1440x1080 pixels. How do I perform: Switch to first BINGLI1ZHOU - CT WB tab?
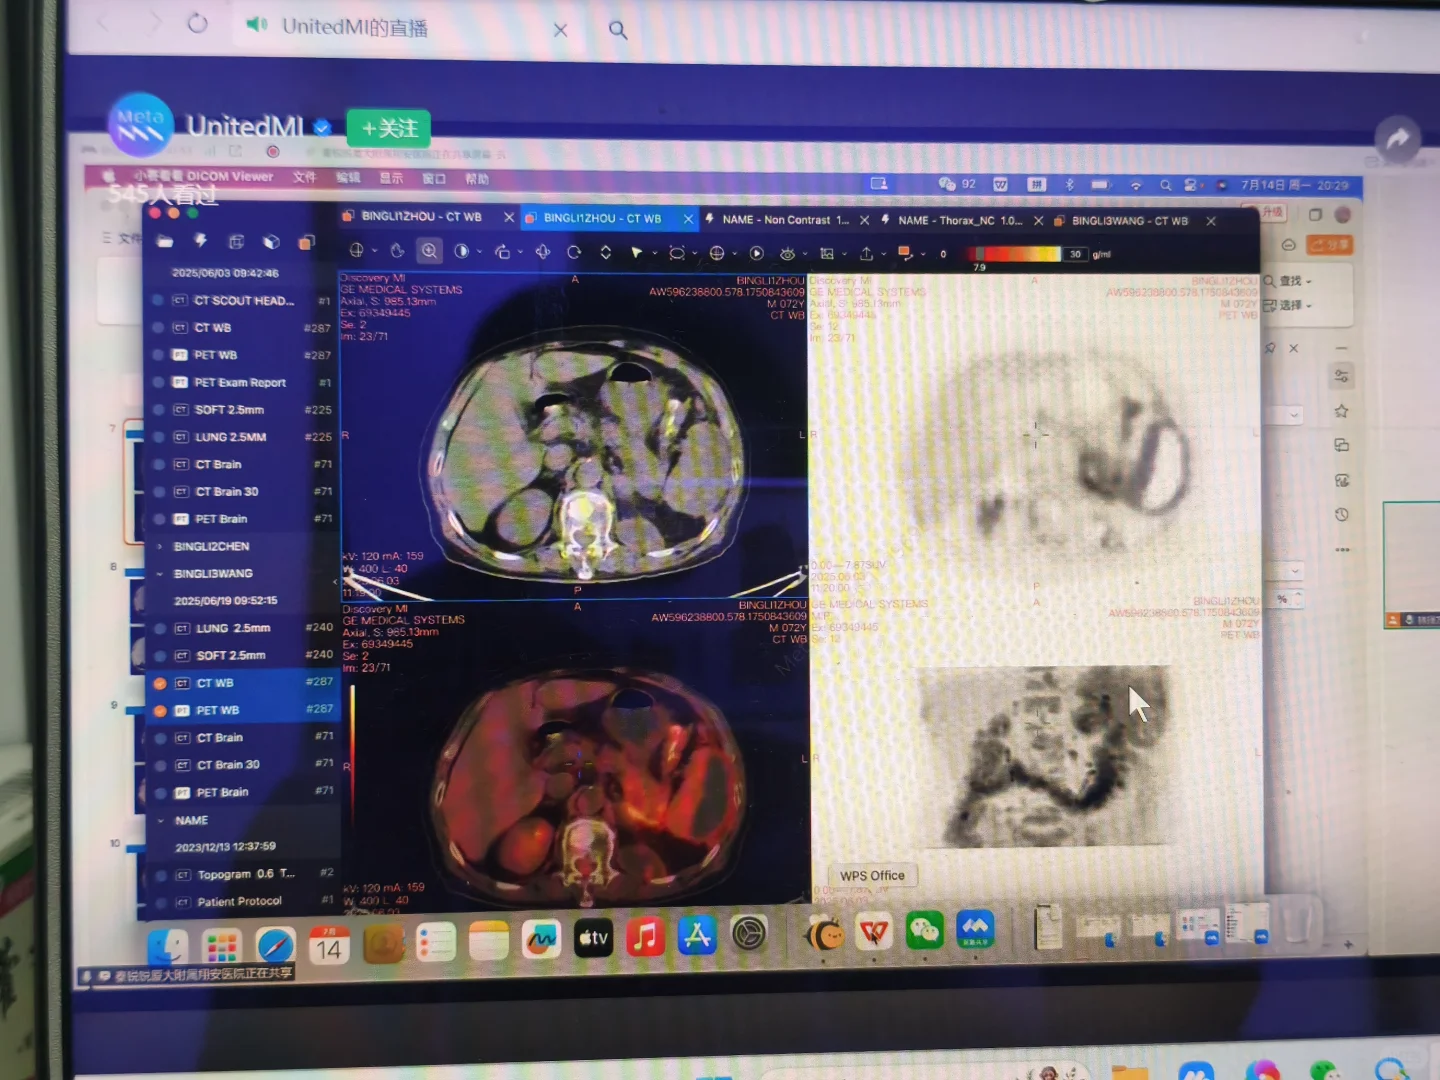421,216
